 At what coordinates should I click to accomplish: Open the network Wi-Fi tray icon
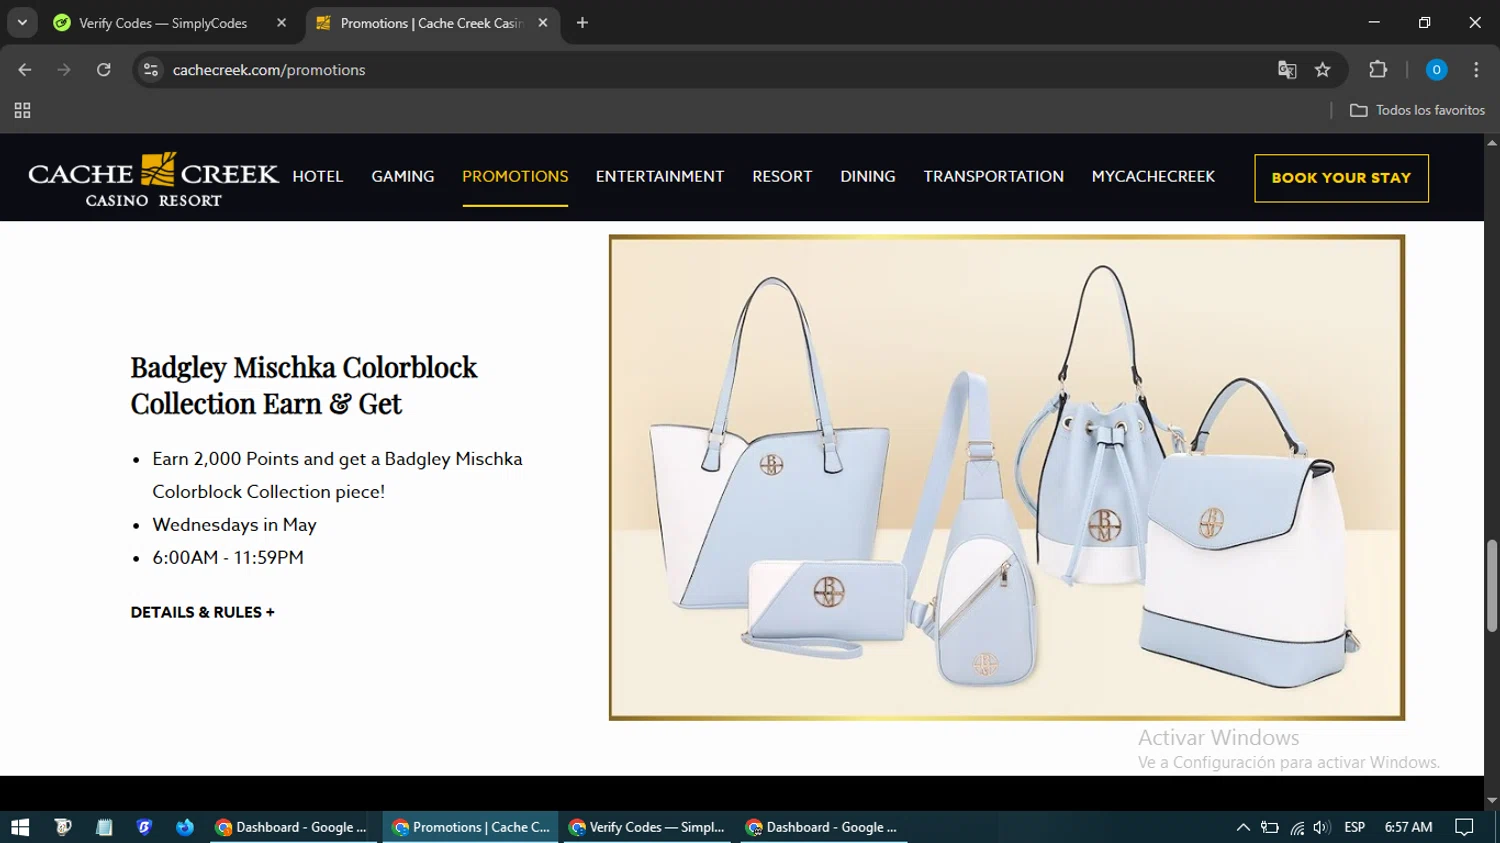(1297, 827)
